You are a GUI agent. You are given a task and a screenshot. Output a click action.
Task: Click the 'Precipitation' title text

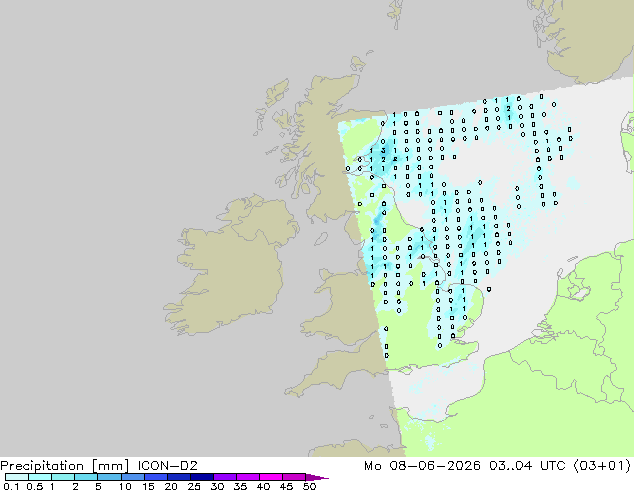pyautogui.click(x=42, y=466)
